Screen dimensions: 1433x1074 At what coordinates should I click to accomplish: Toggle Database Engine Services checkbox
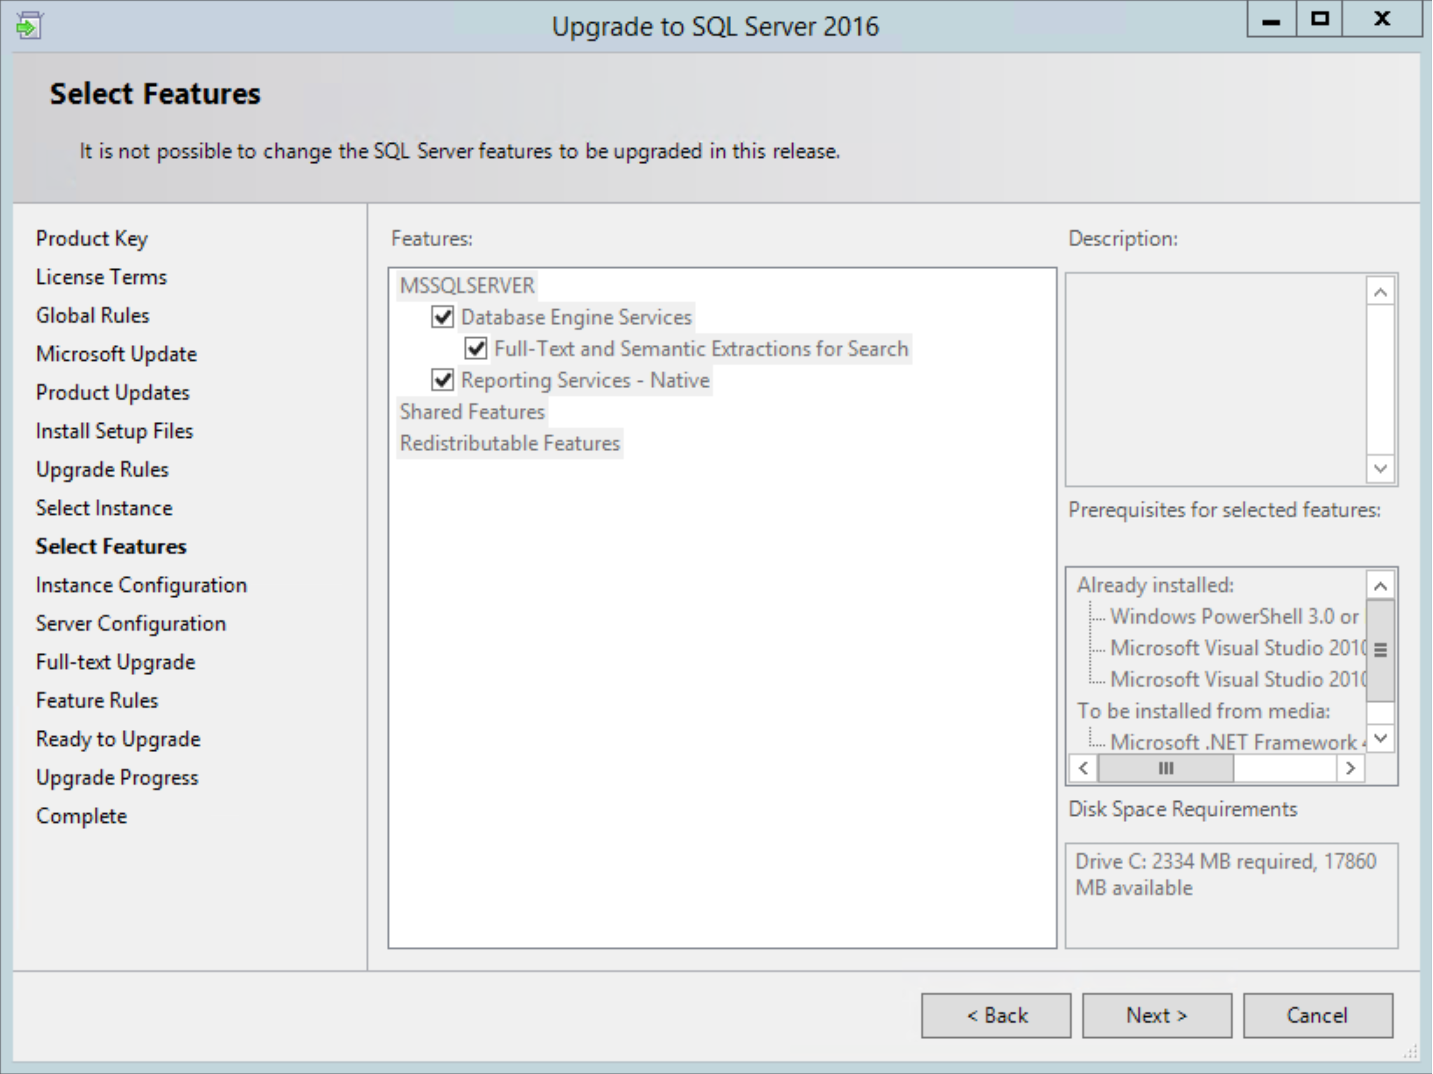442,317
